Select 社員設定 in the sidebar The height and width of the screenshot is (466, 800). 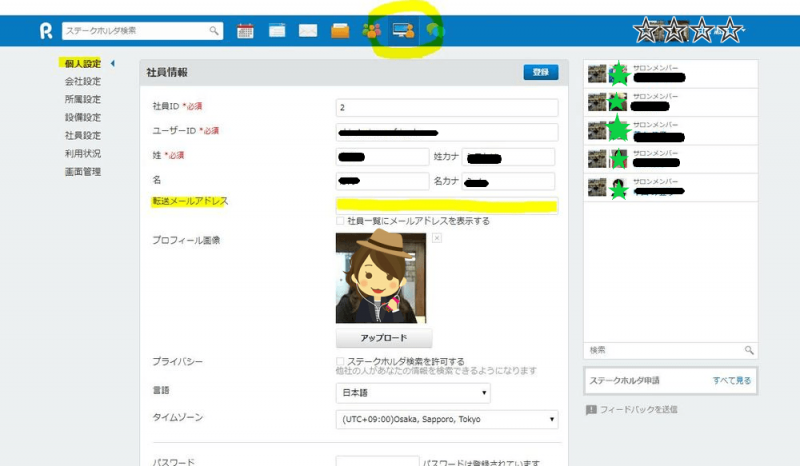tap(83, 135)
